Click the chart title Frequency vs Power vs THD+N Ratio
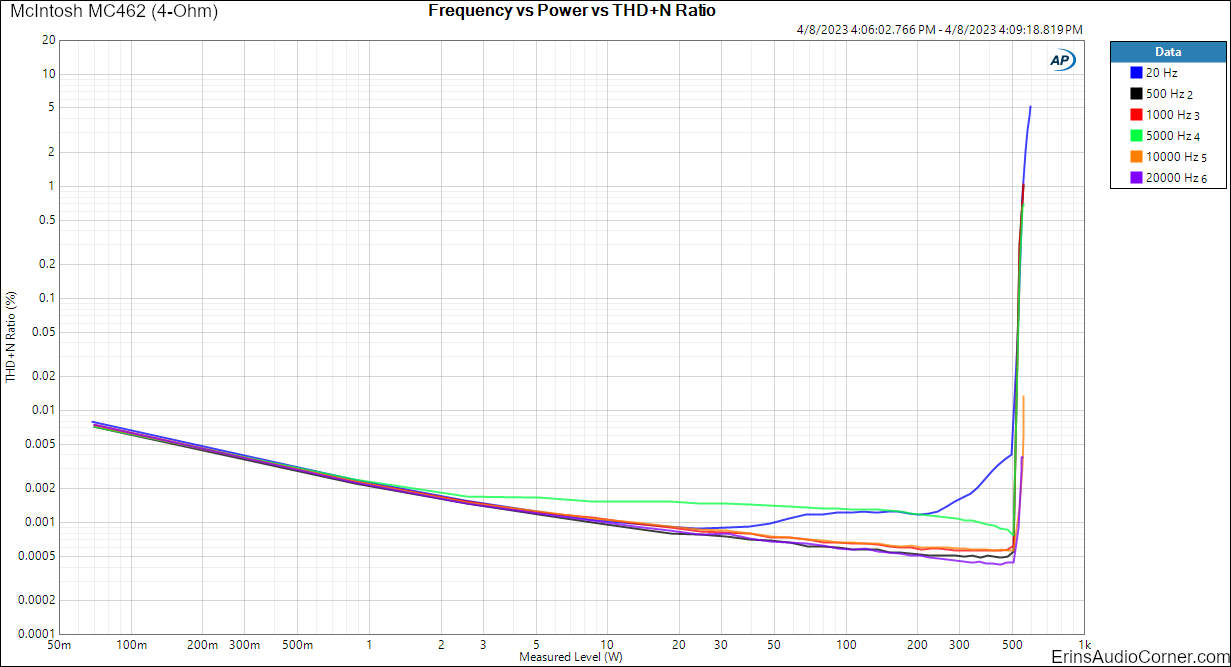Image resolution: width=1231 pixels, height=667 pixels. tap(571, 11)
